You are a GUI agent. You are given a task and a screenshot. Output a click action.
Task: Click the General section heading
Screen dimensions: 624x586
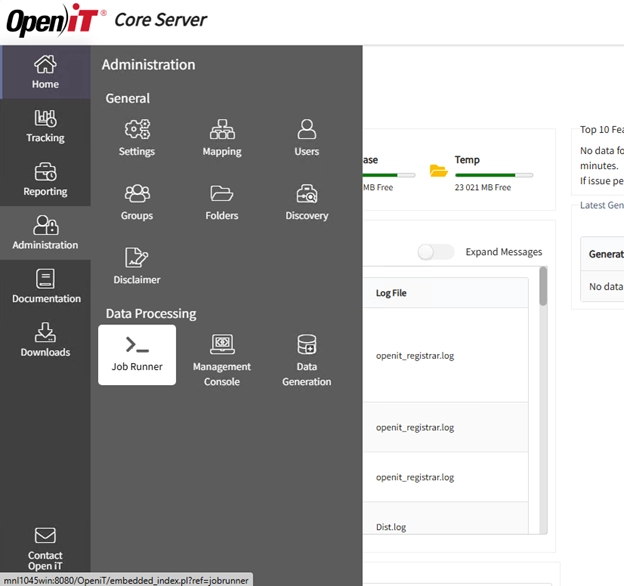coord(128,98)
